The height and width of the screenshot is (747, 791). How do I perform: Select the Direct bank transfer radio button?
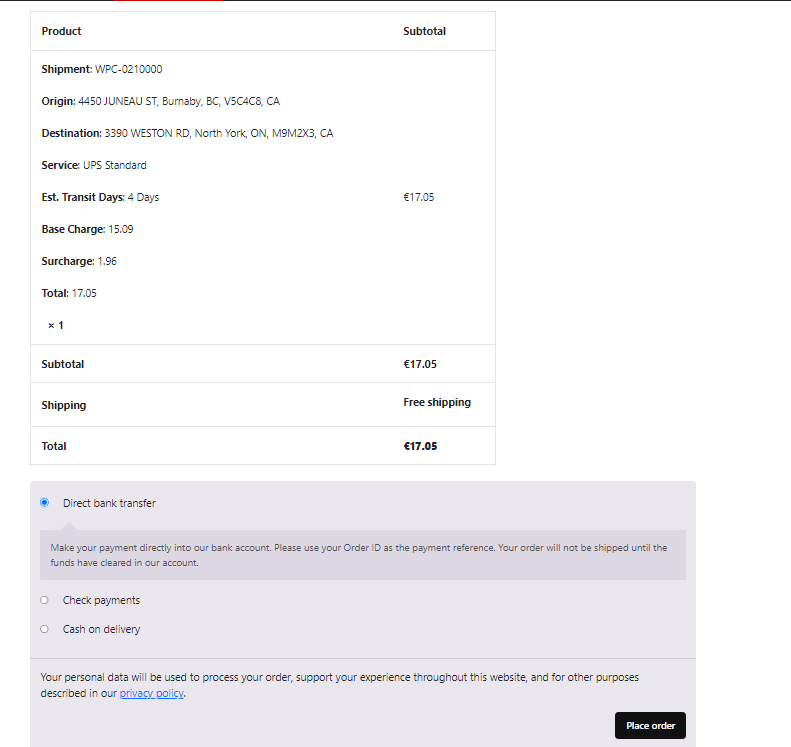click(x=44, y=503)
